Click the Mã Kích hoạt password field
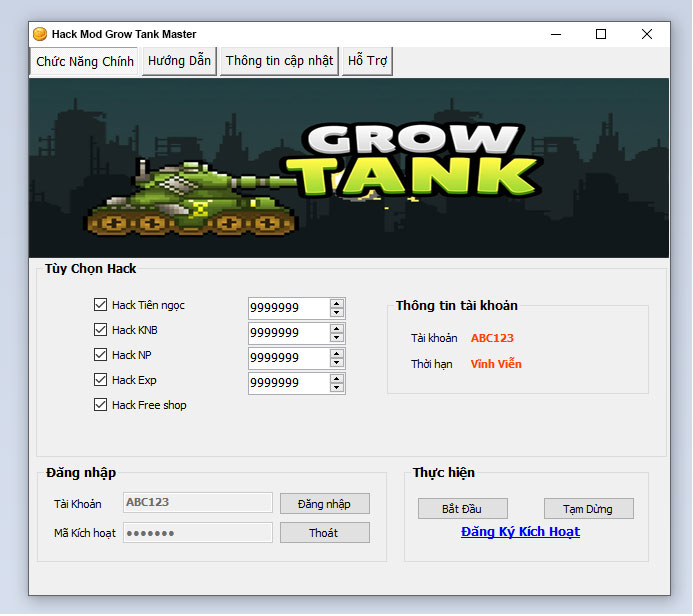Image resolution: width=693 pixels, height=616 pixels. point(198,533)
